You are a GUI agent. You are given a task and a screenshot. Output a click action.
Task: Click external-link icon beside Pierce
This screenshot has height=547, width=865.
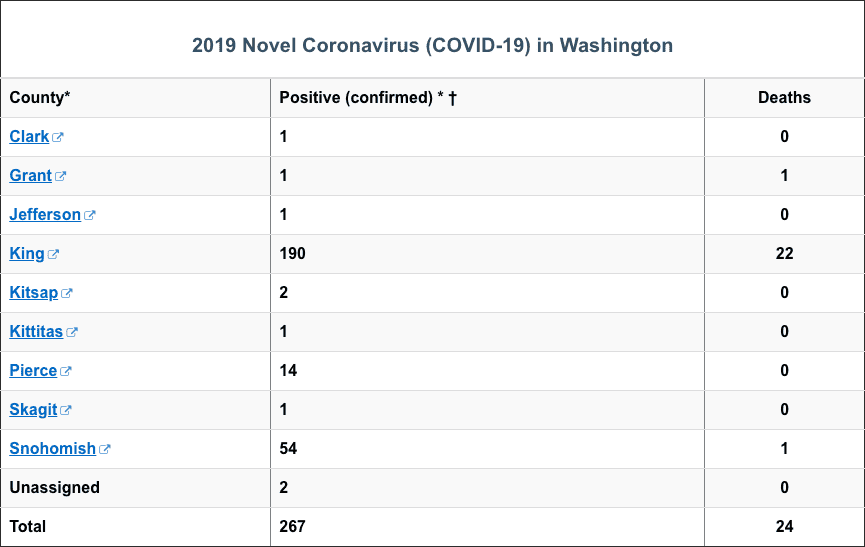66,371
